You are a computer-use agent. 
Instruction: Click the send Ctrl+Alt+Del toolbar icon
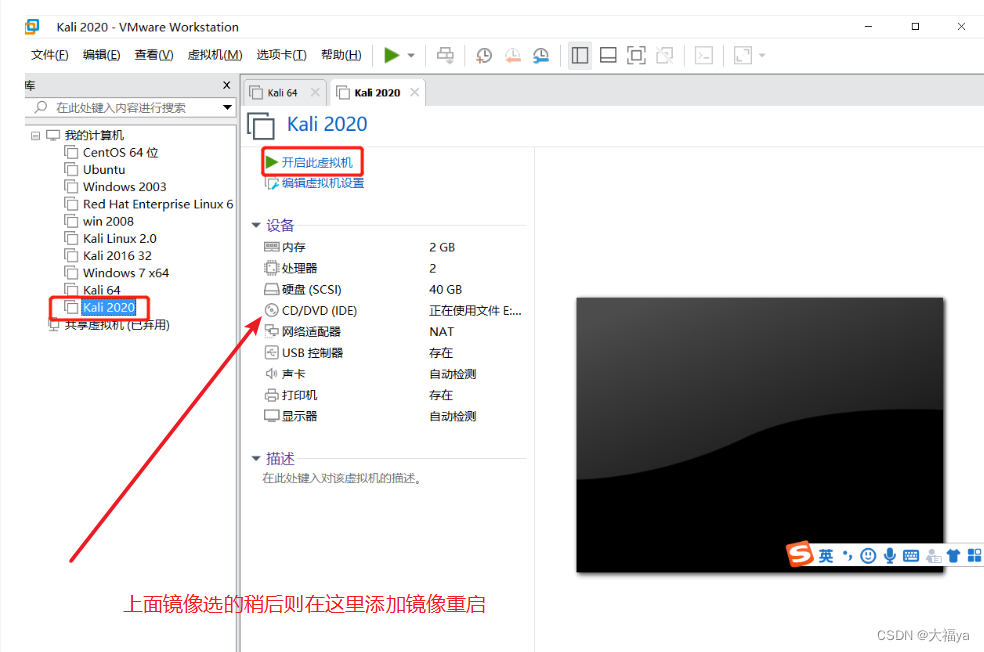[x=445, y=55]
